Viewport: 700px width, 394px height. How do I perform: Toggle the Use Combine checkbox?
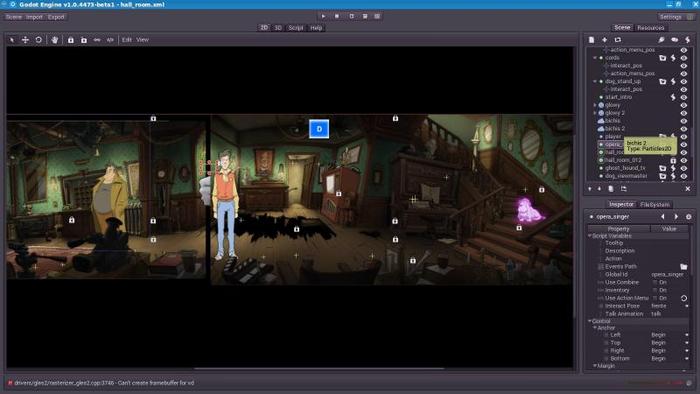pos(655,282)
